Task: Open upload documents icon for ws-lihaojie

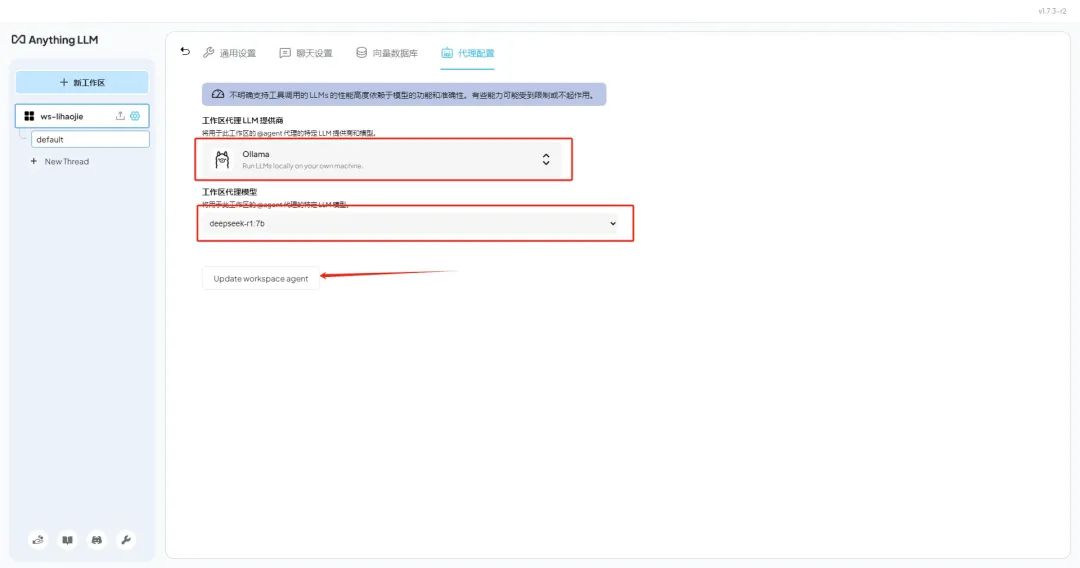Action: pyautogui.click(x=120, y=116)
